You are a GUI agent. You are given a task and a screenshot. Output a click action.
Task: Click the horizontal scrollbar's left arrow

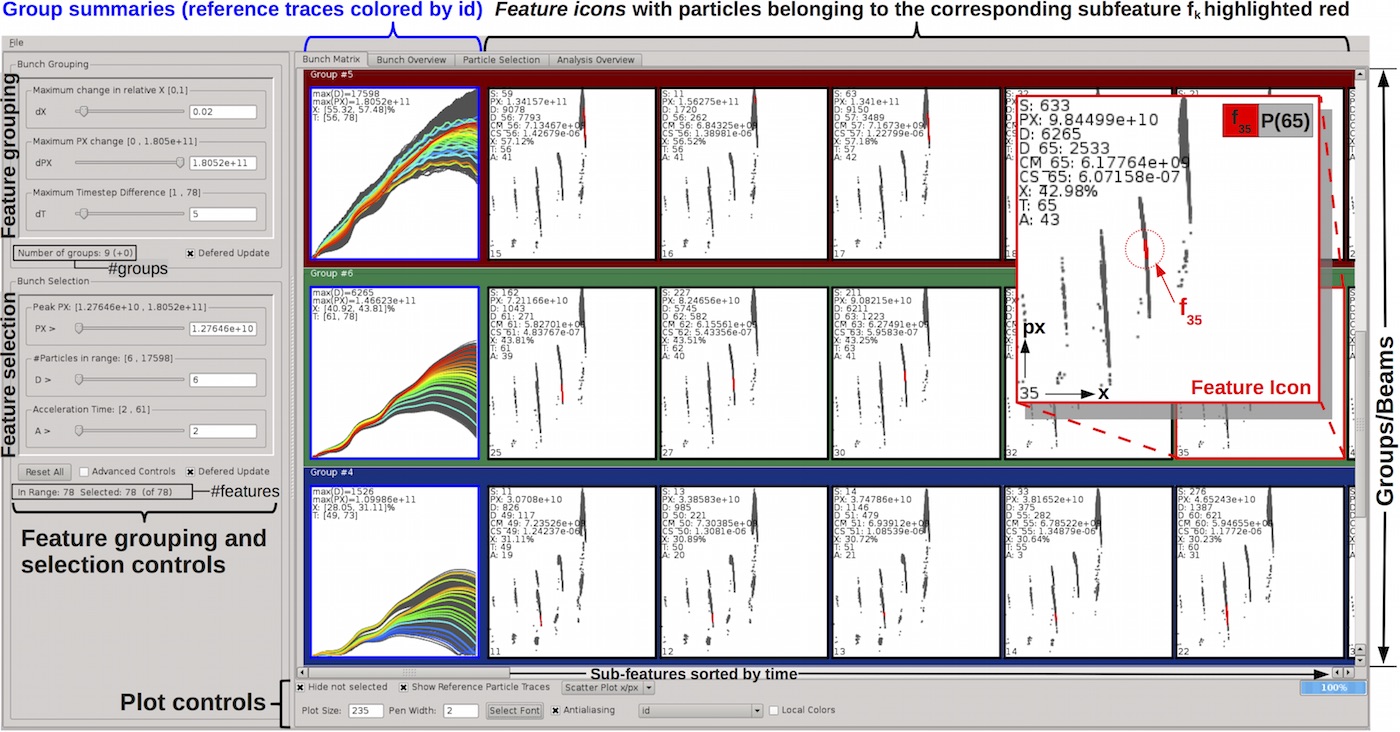pyautogui.click(x=303, y=673)
